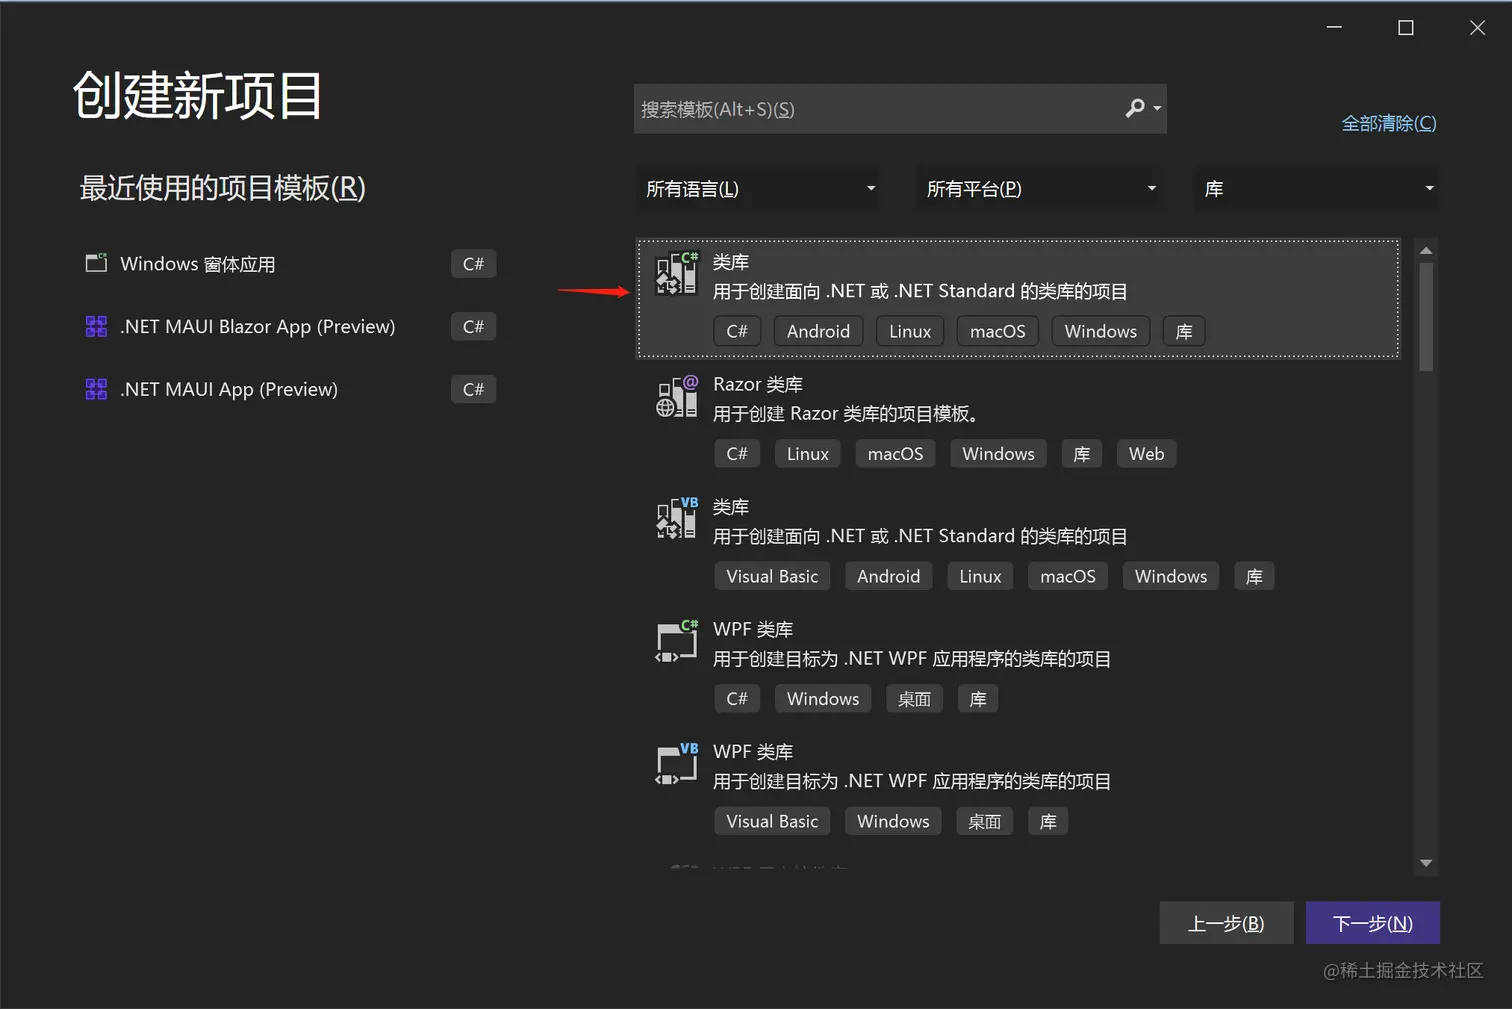The image size is (1512, 1009).
Task: Click the search magnifier icon
Action: [x=1135, y=108]
